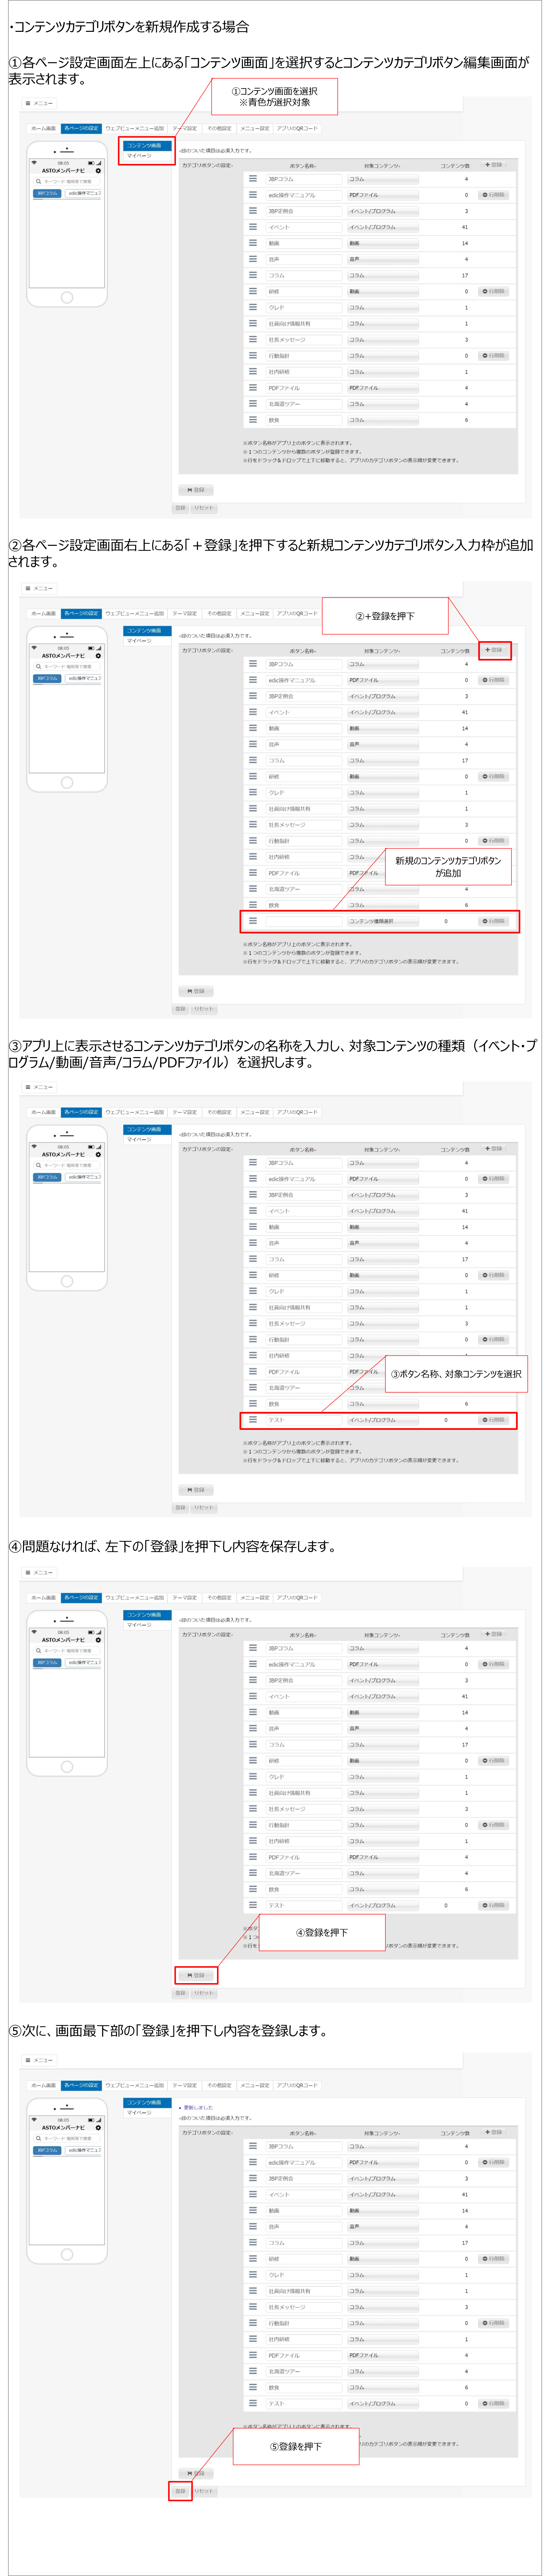This screenshot has height=2576, width=545.
Task: Select アプリのQRコード tab in step ① screenshot
Action: click(x=297, y=128)
